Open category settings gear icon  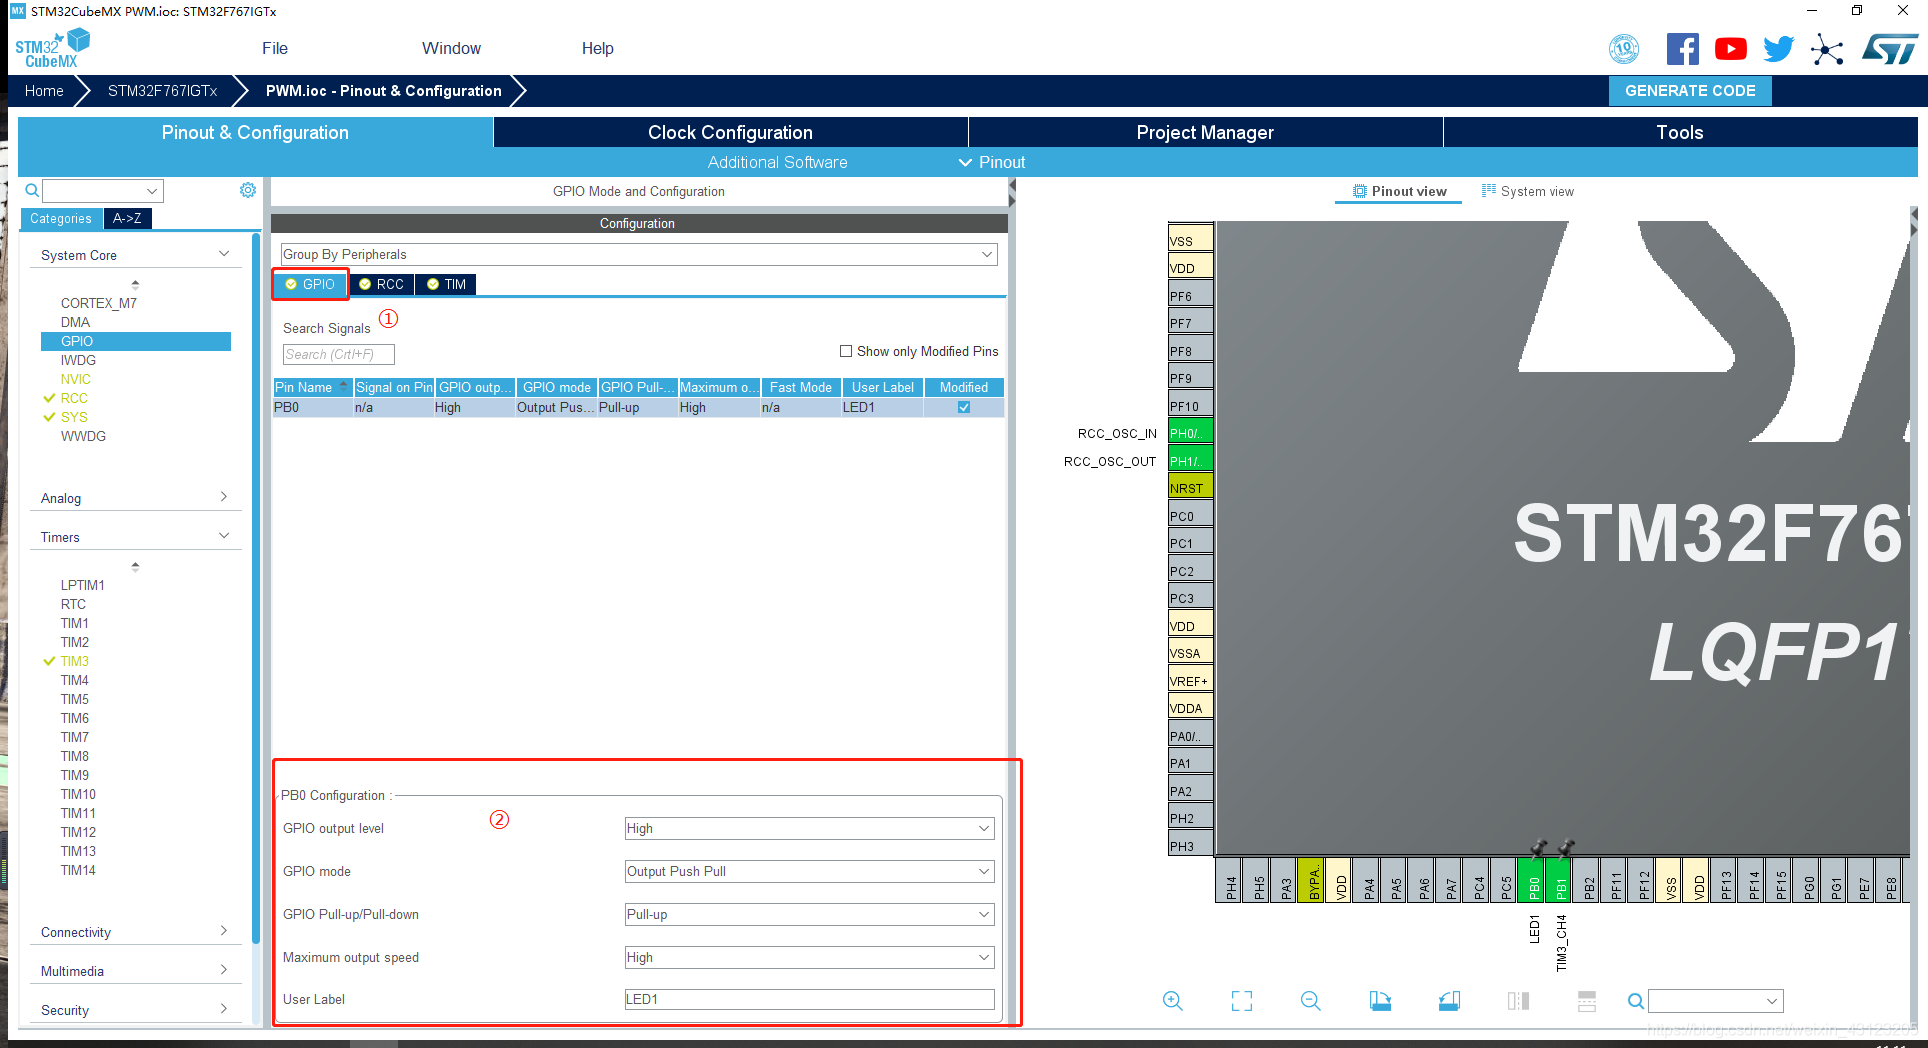tap(248, 190)
